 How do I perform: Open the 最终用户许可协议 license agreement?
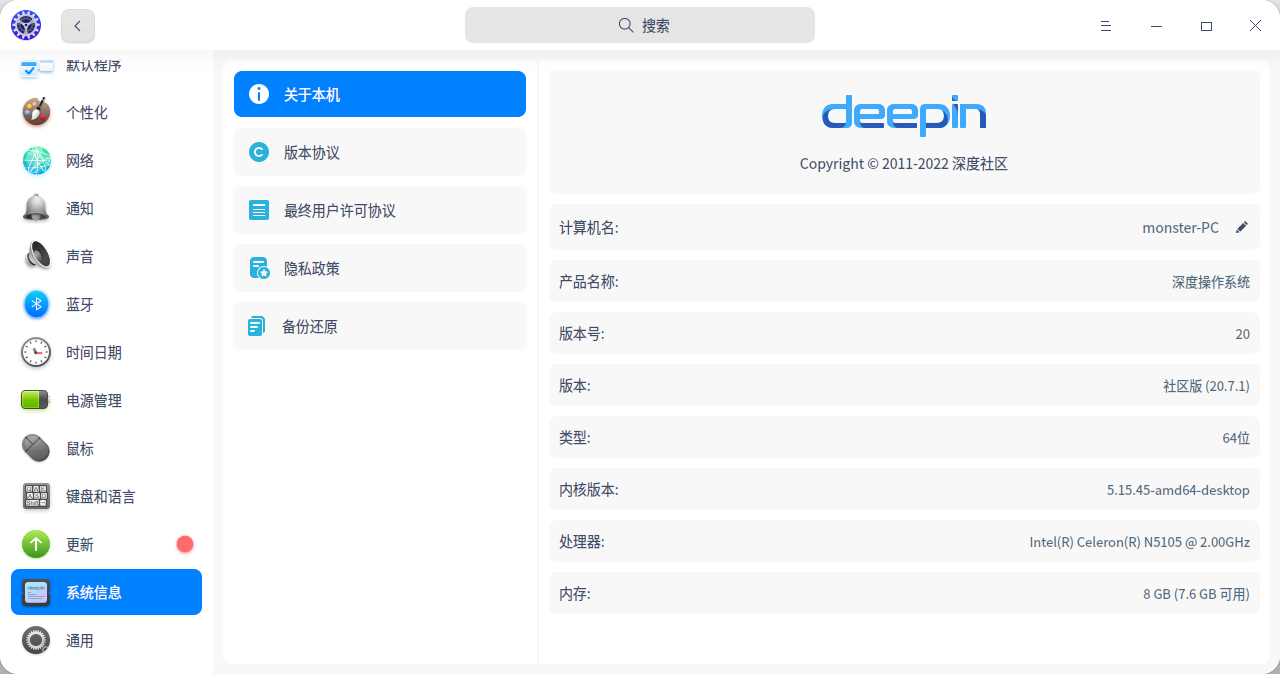click(379, 210)
